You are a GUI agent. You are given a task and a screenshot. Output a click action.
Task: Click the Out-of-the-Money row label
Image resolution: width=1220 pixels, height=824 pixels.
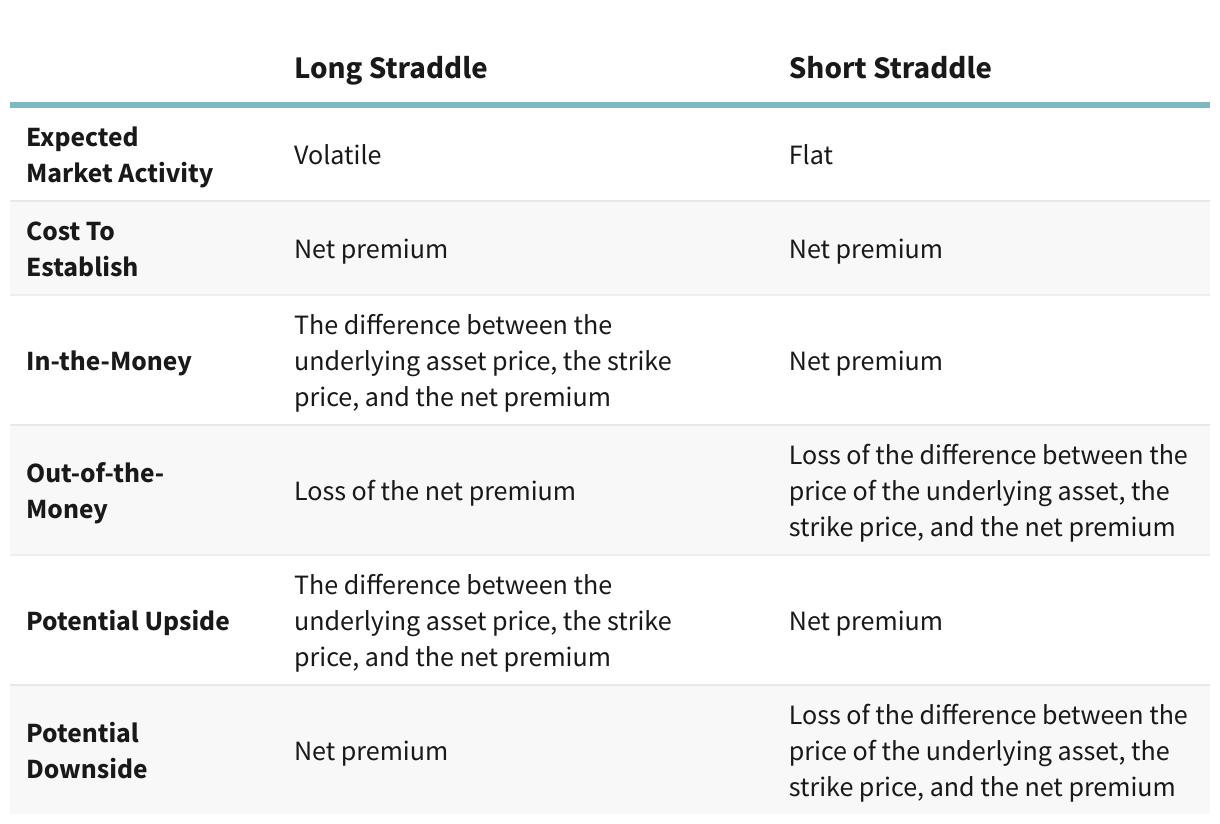[94, 491]
